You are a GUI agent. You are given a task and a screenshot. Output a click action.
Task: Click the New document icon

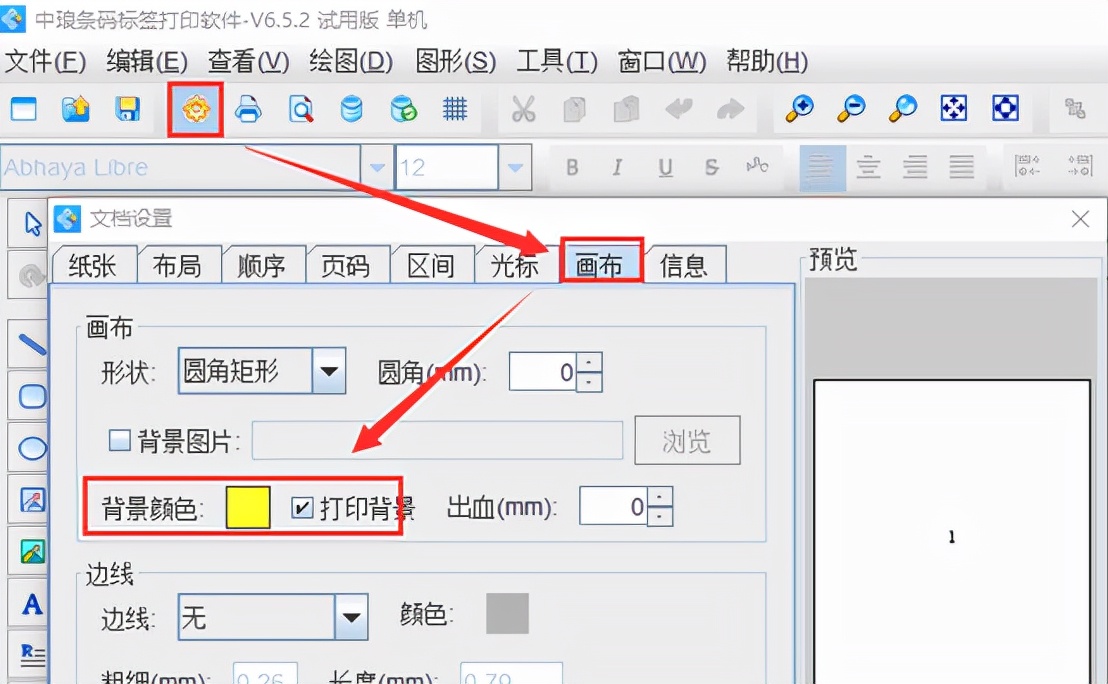[23, 109]
